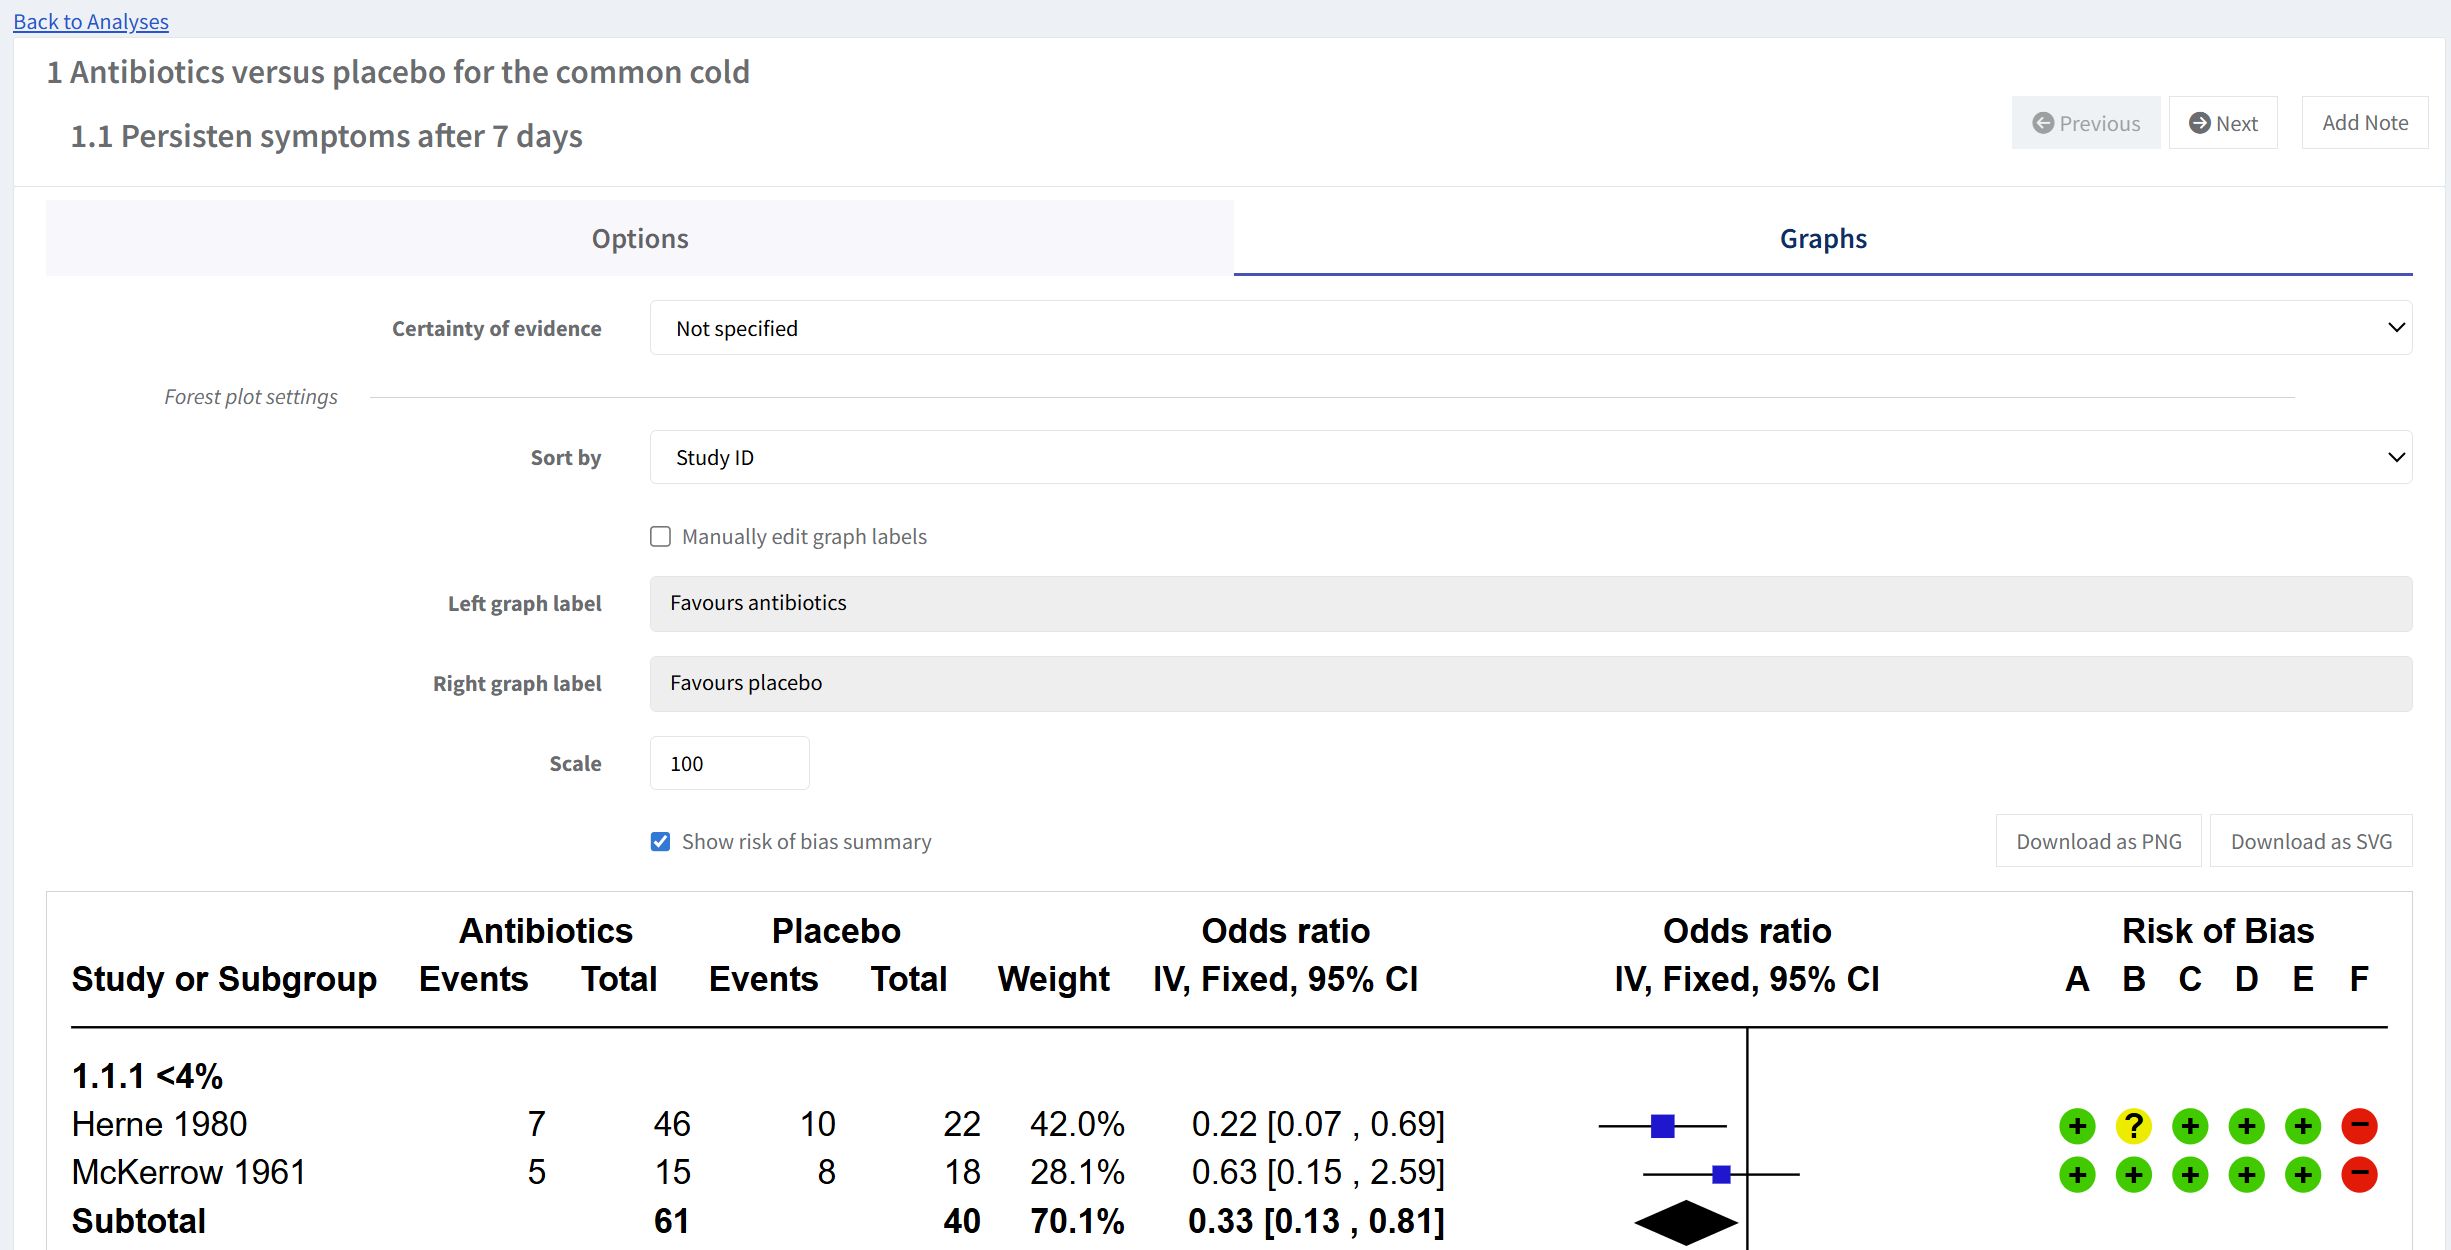The image size is (2451, 1250).
Task: Go to the Next analysis
Action: 2222,123
